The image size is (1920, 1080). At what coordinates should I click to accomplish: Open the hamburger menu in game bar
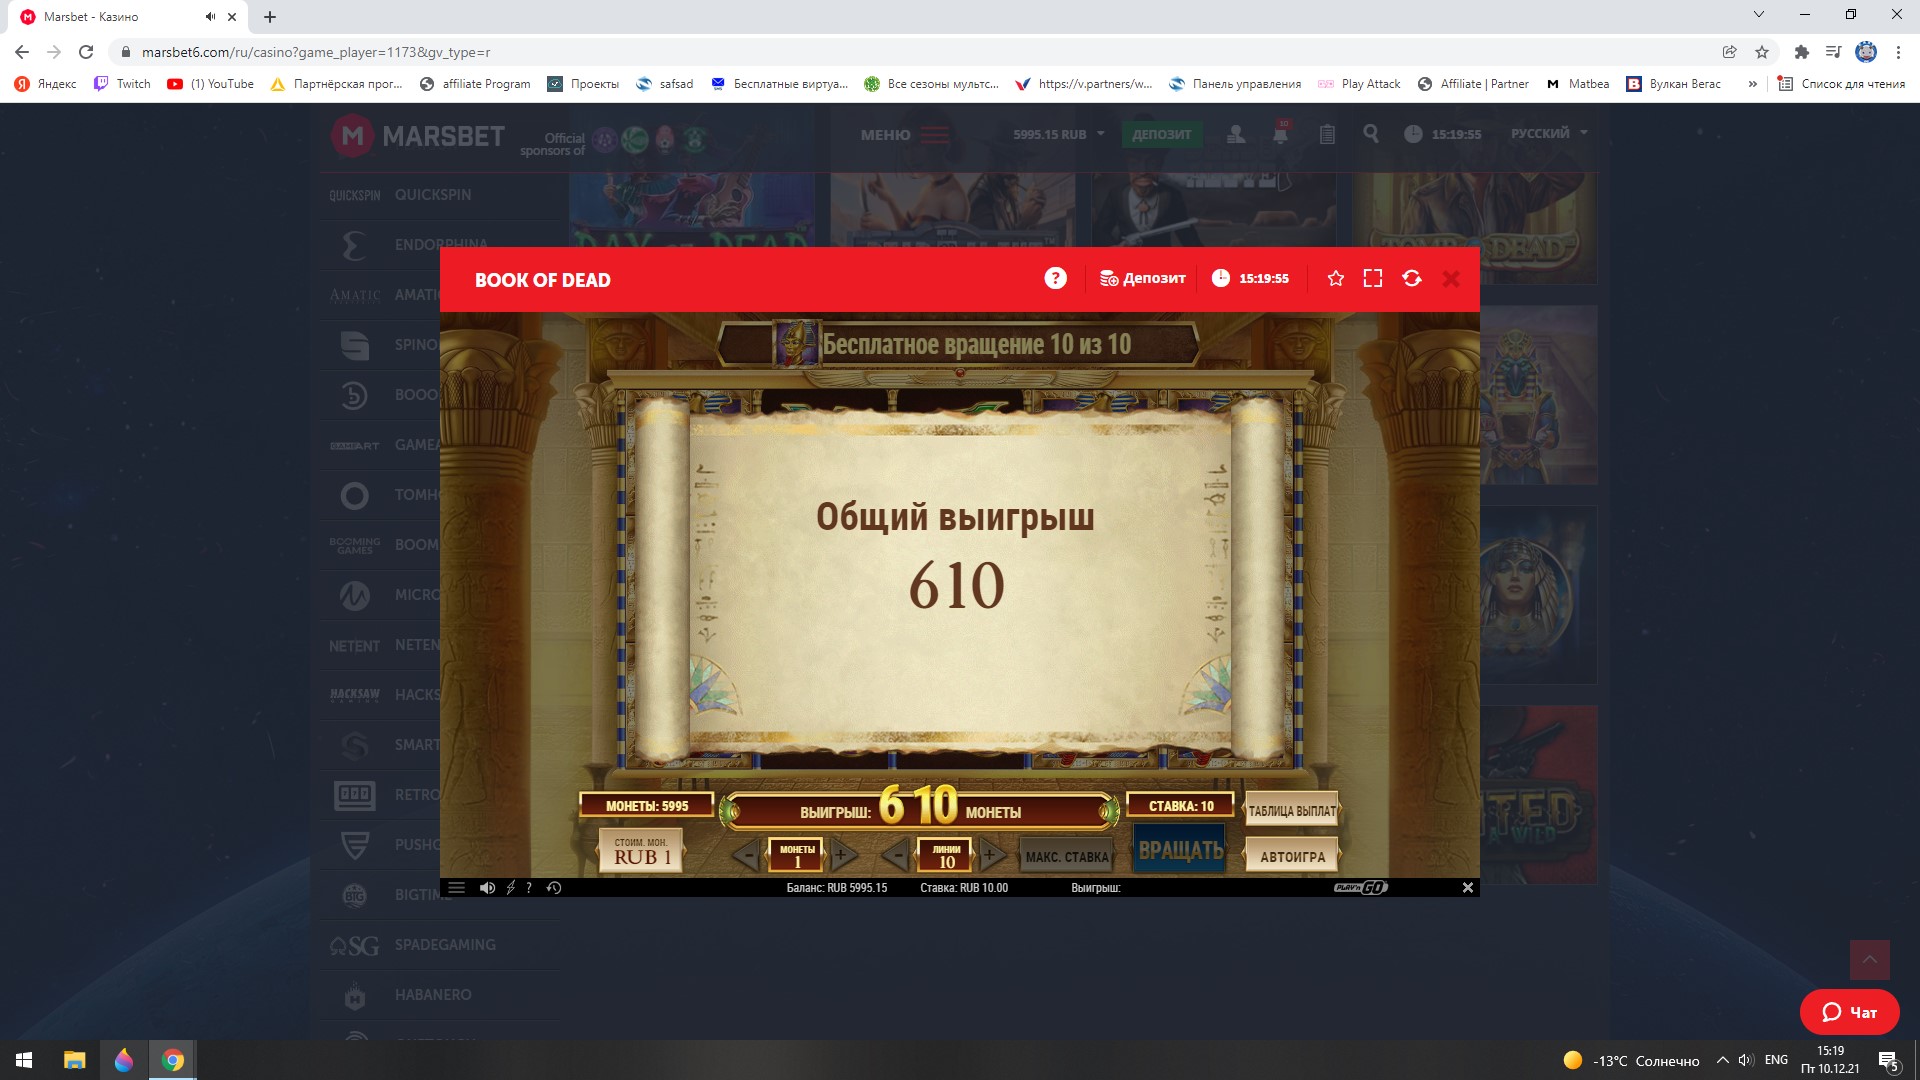(x=457, y=888)
